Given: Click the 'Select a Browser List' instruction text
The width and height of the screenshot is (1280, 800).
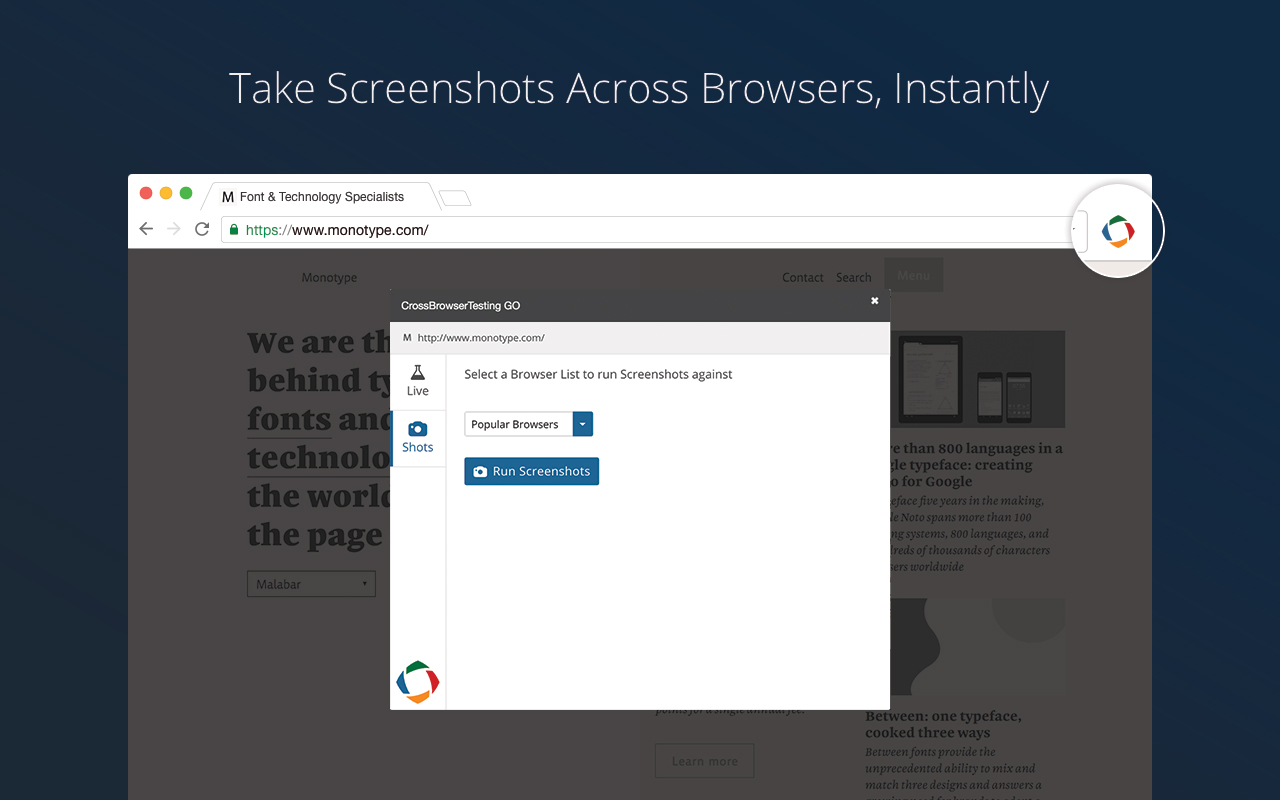Looking at the screenshot, I should 598,374.
